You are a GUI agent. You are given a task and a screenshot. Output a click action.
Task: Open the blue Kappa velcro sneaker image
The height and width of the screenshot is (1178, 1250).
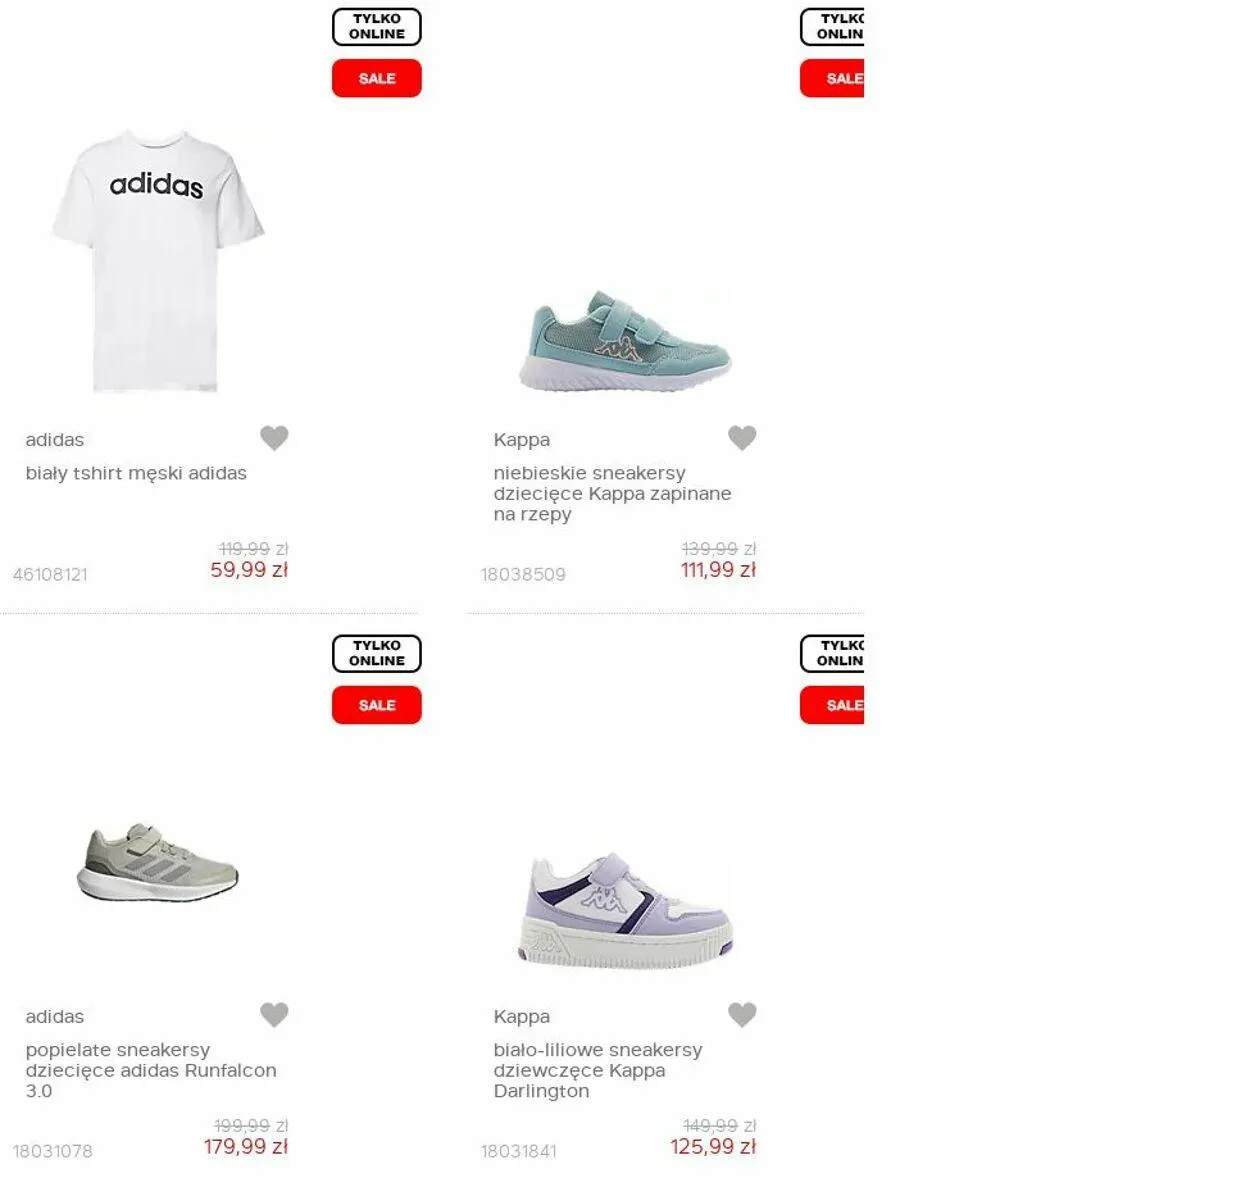[625, 340]
